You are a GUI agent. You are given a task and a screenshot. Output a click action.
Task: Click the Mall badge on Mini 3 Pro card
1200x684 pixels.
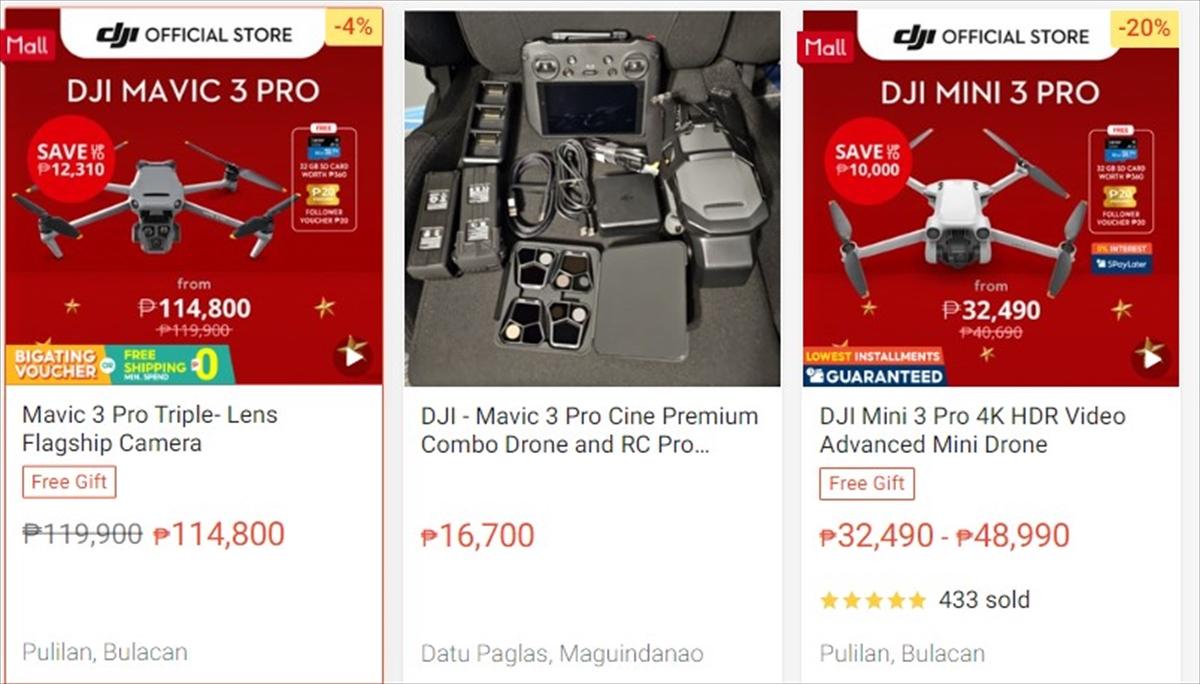826,46
